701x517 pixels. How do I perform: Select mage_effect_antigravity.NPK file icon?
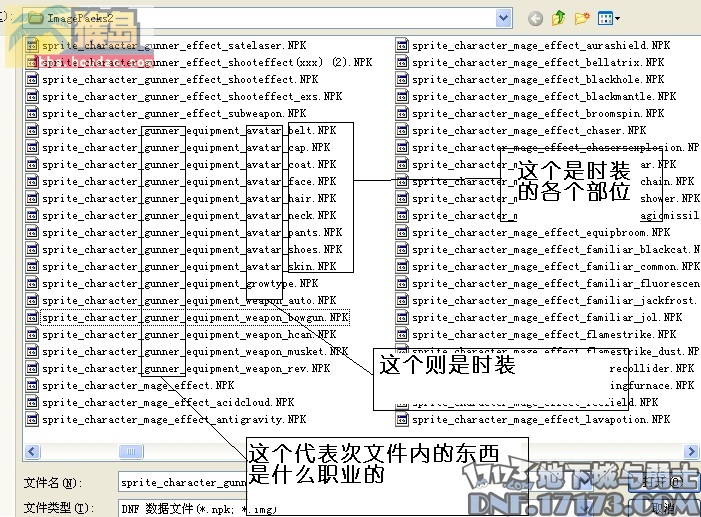click(32, 419)
